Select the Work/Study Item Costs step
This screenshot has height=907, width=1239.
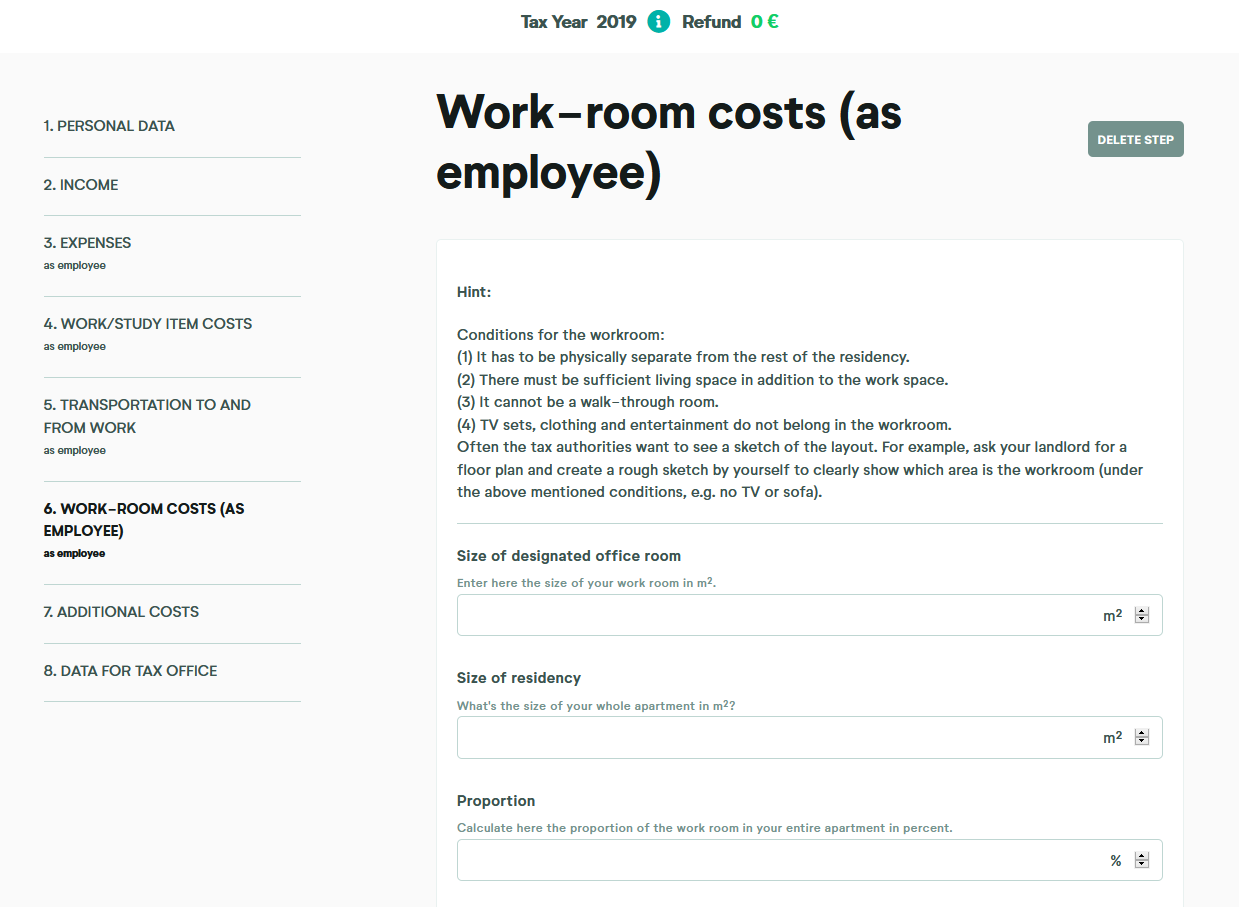tap(147, 323)
